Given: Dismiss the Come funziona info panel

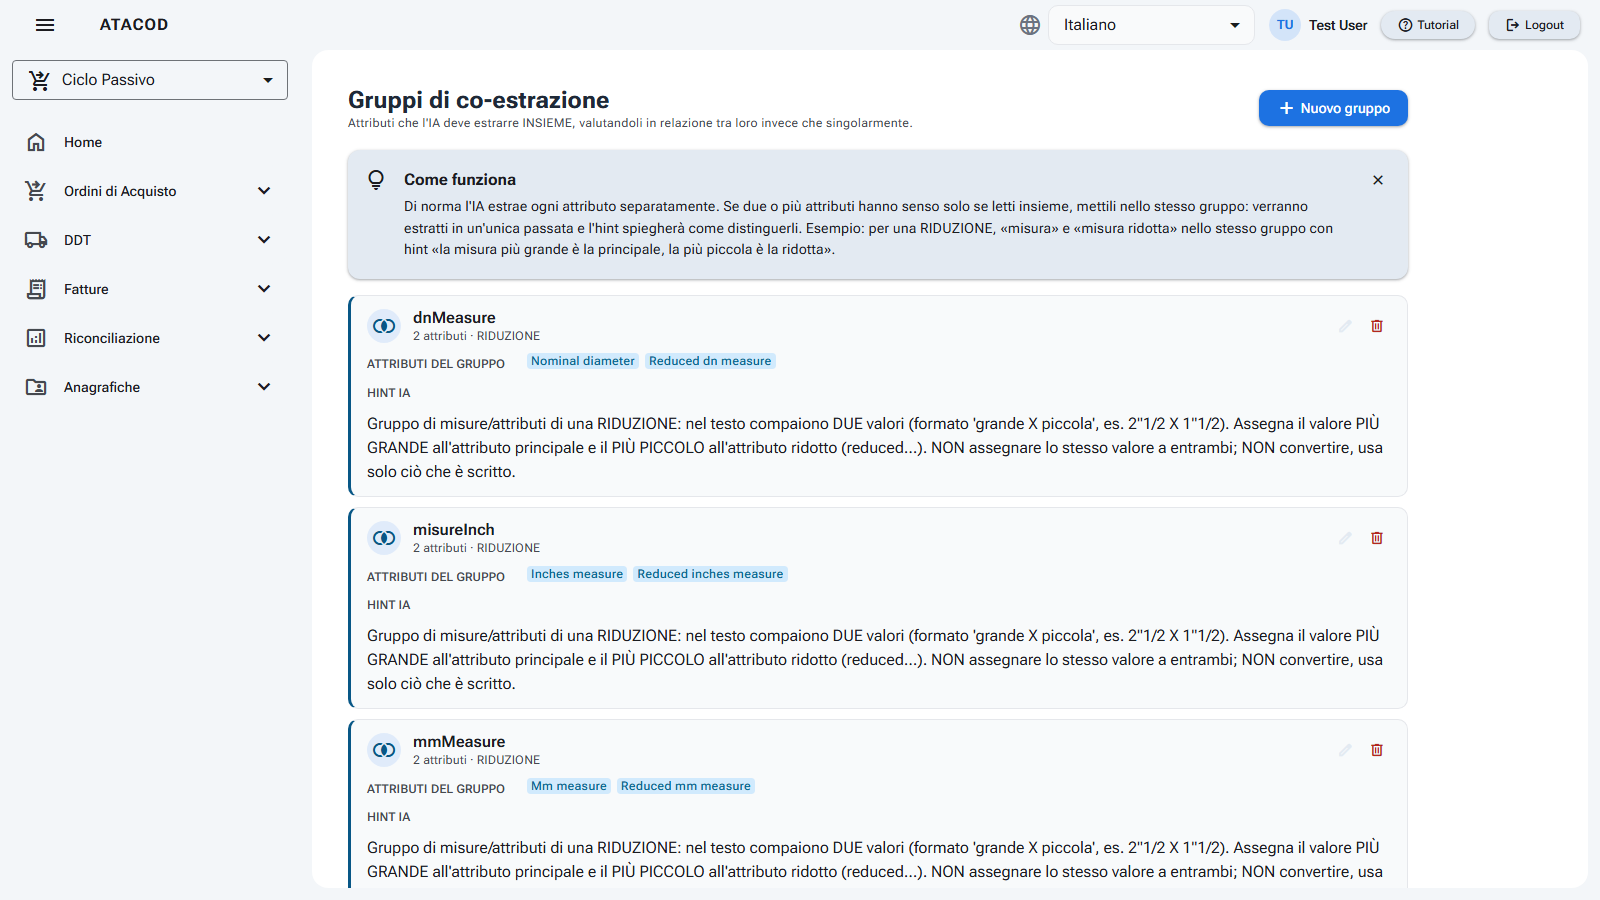Looking at the screenshot, I should 1378,180.
